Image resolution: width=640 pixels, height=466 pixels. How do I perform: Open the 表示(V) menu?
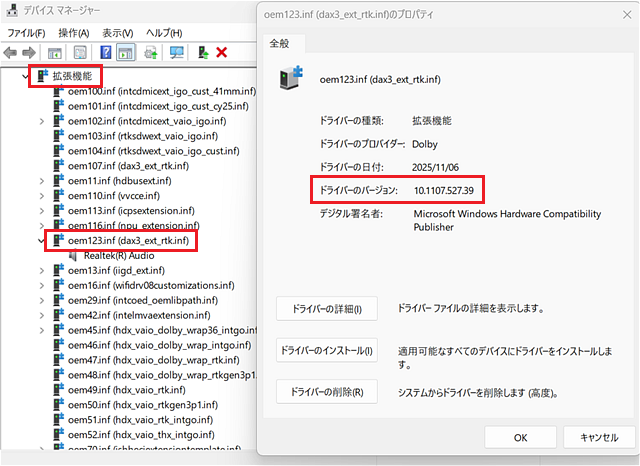[118, 33]
